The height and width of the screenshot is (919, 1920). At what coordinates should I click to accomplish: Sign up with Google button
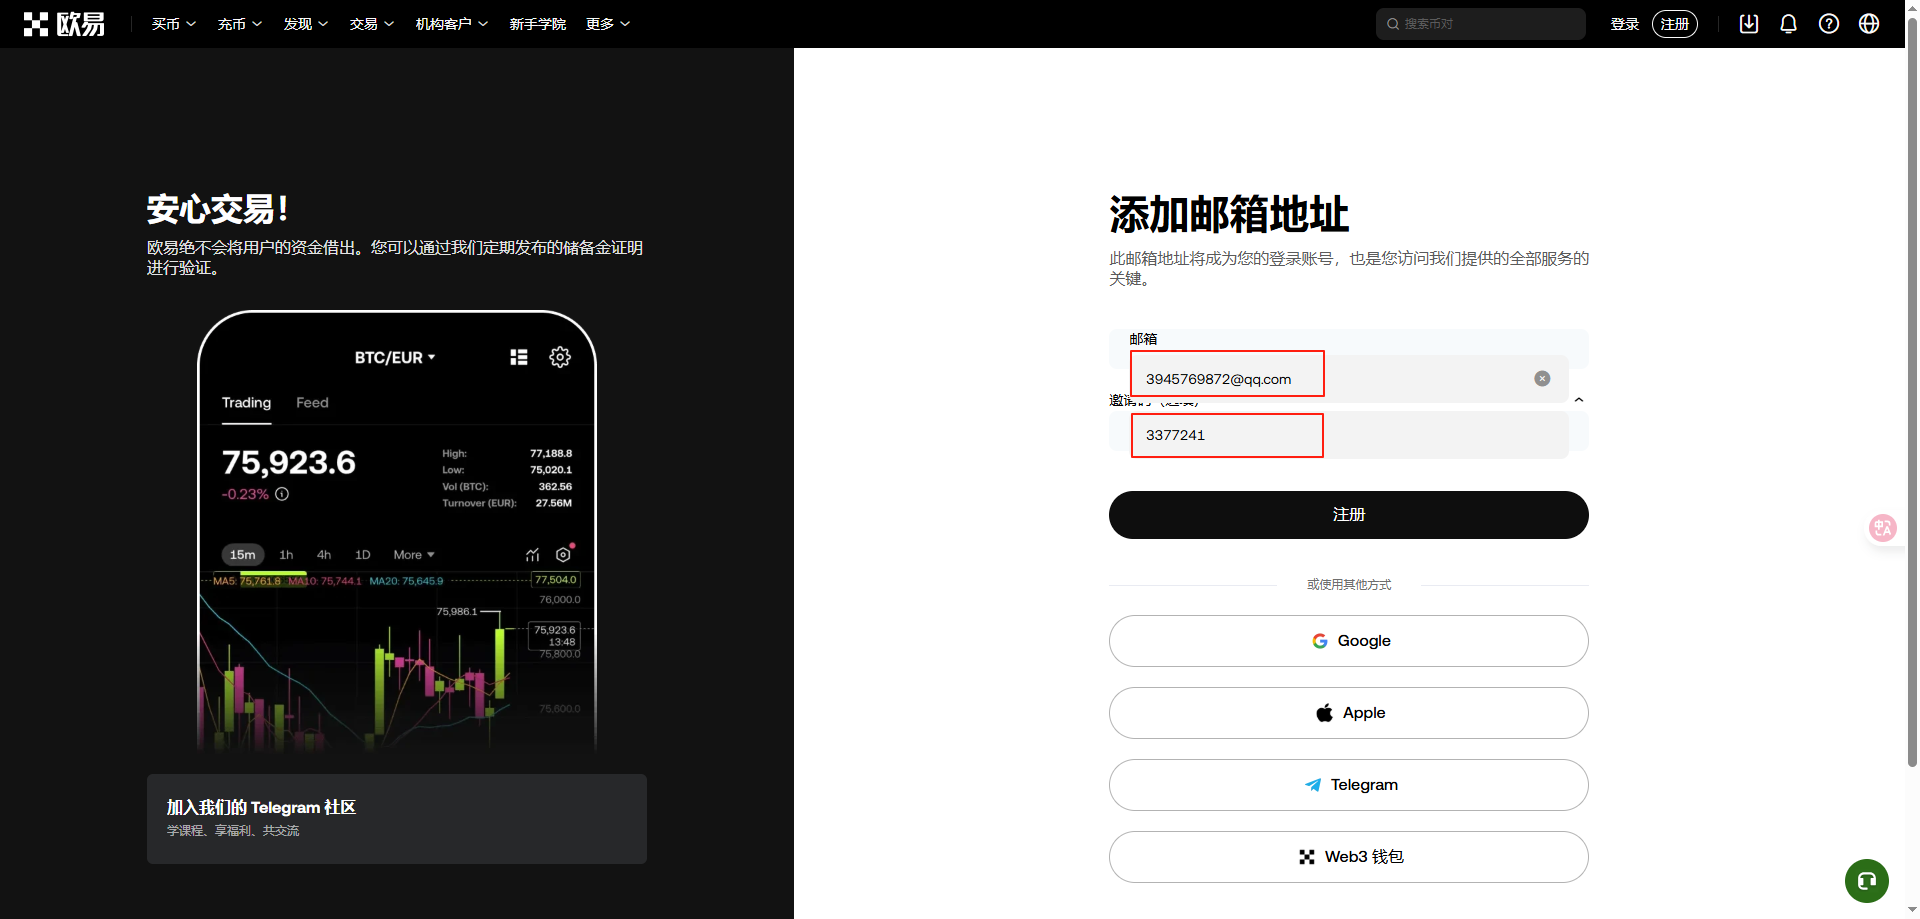[x=1348, y=641]
